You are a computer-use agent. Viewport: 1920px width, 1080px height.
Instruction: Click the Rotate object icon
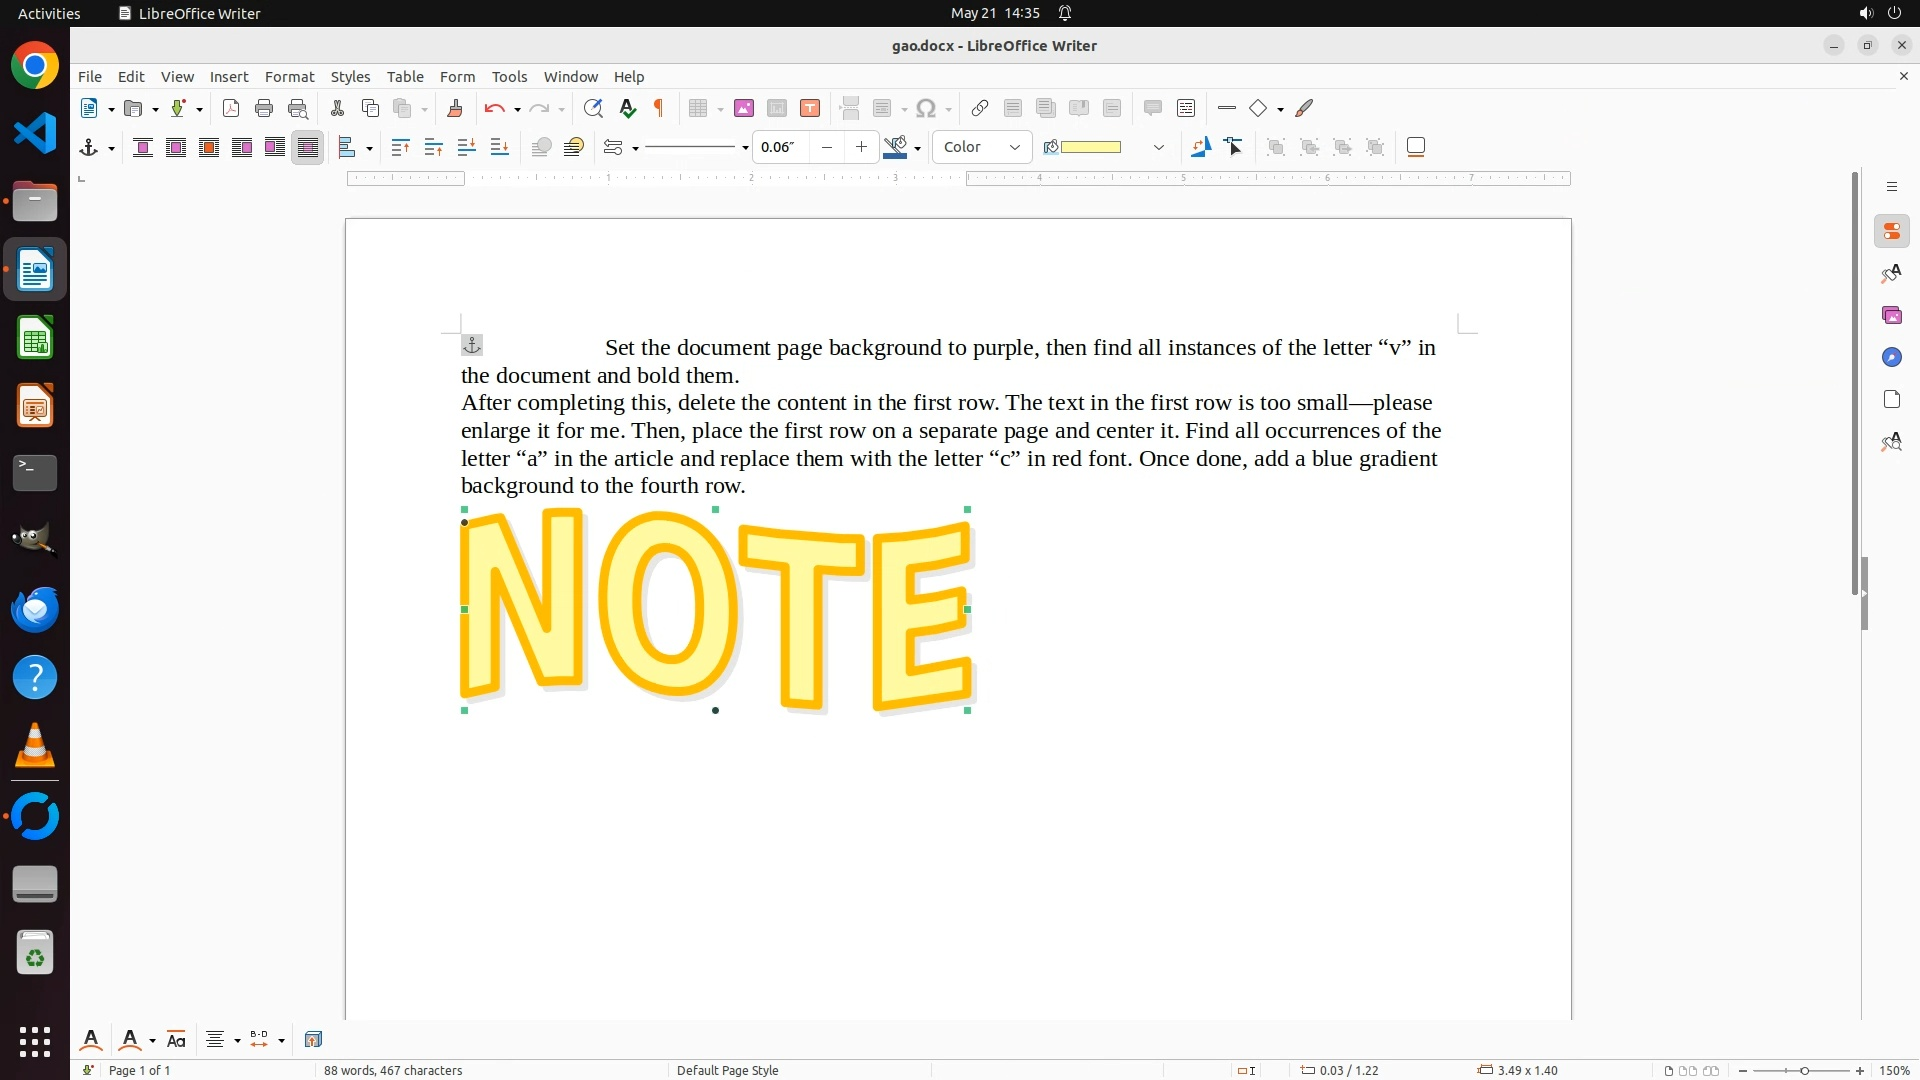pos(1201,147)
